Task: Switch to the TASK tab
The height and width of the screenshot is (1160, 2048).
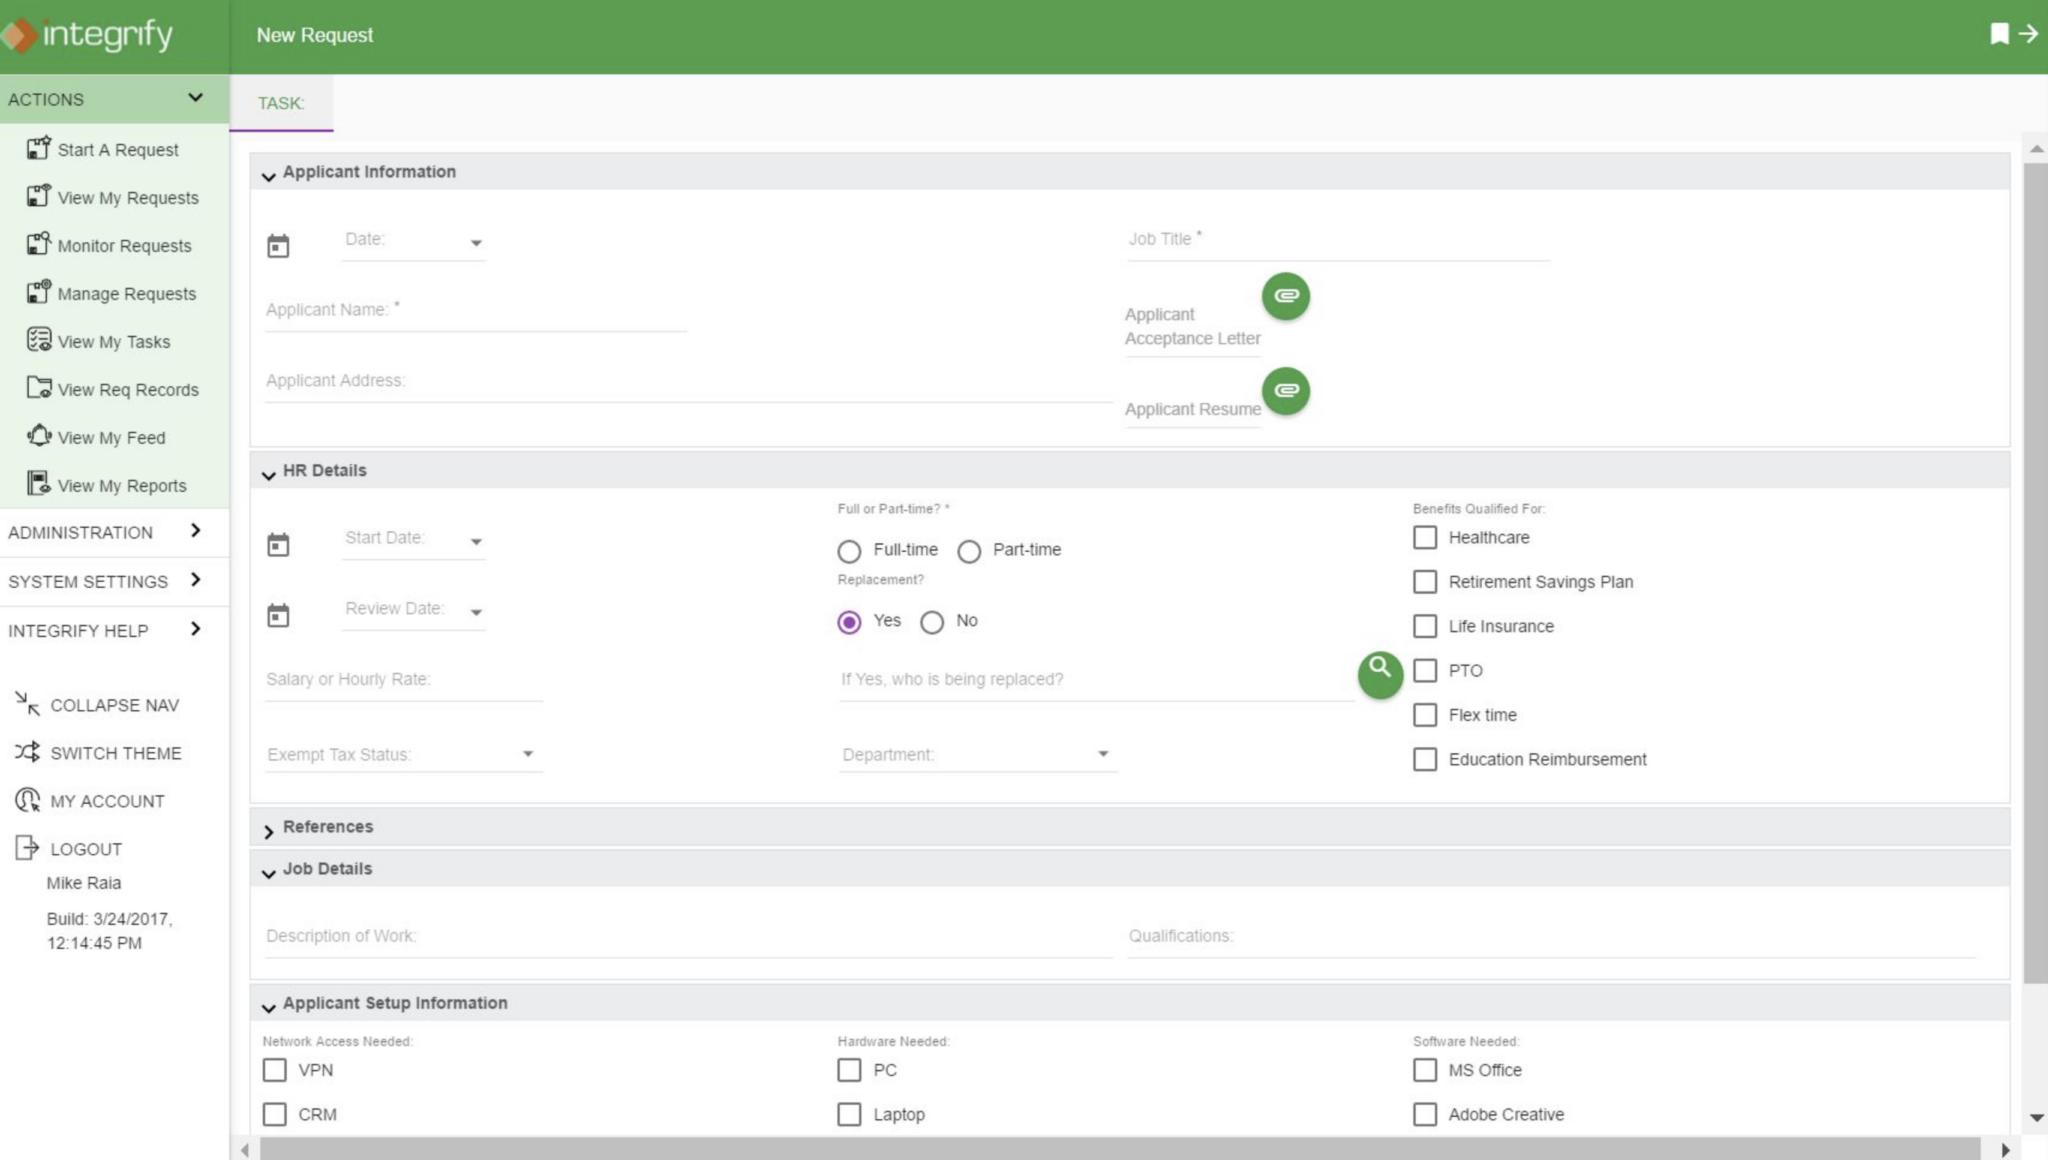Action: click(281, 103)
